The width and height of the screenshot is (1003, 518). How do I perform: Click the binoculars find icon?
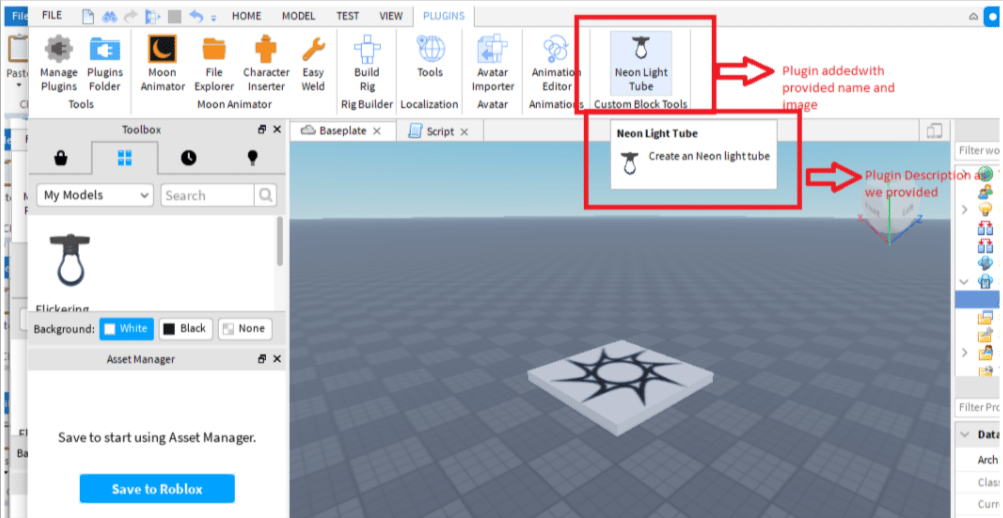pos(108,16)
